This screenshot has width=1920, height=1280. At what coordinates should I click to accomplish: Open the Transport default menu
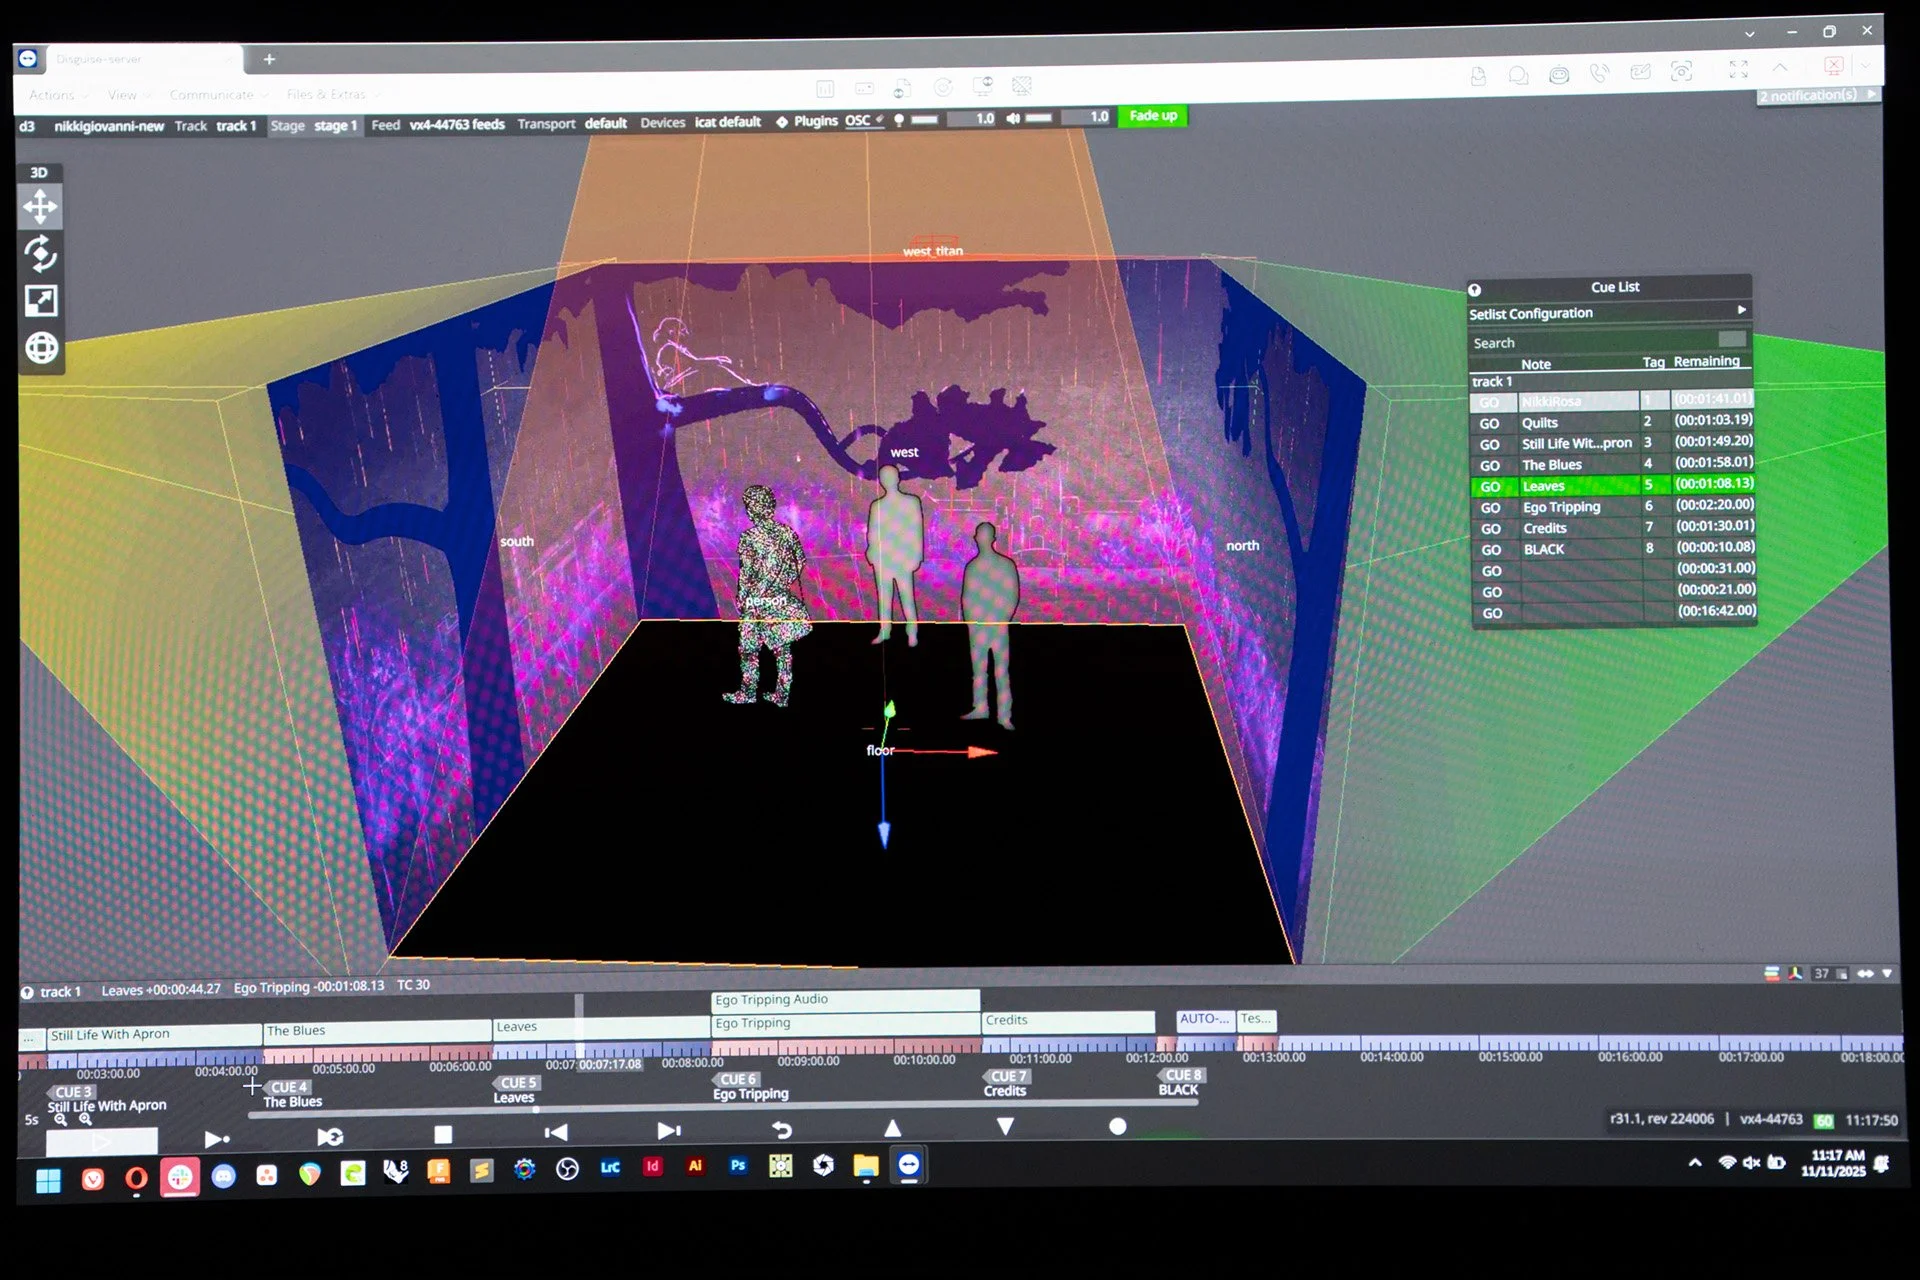572,124
